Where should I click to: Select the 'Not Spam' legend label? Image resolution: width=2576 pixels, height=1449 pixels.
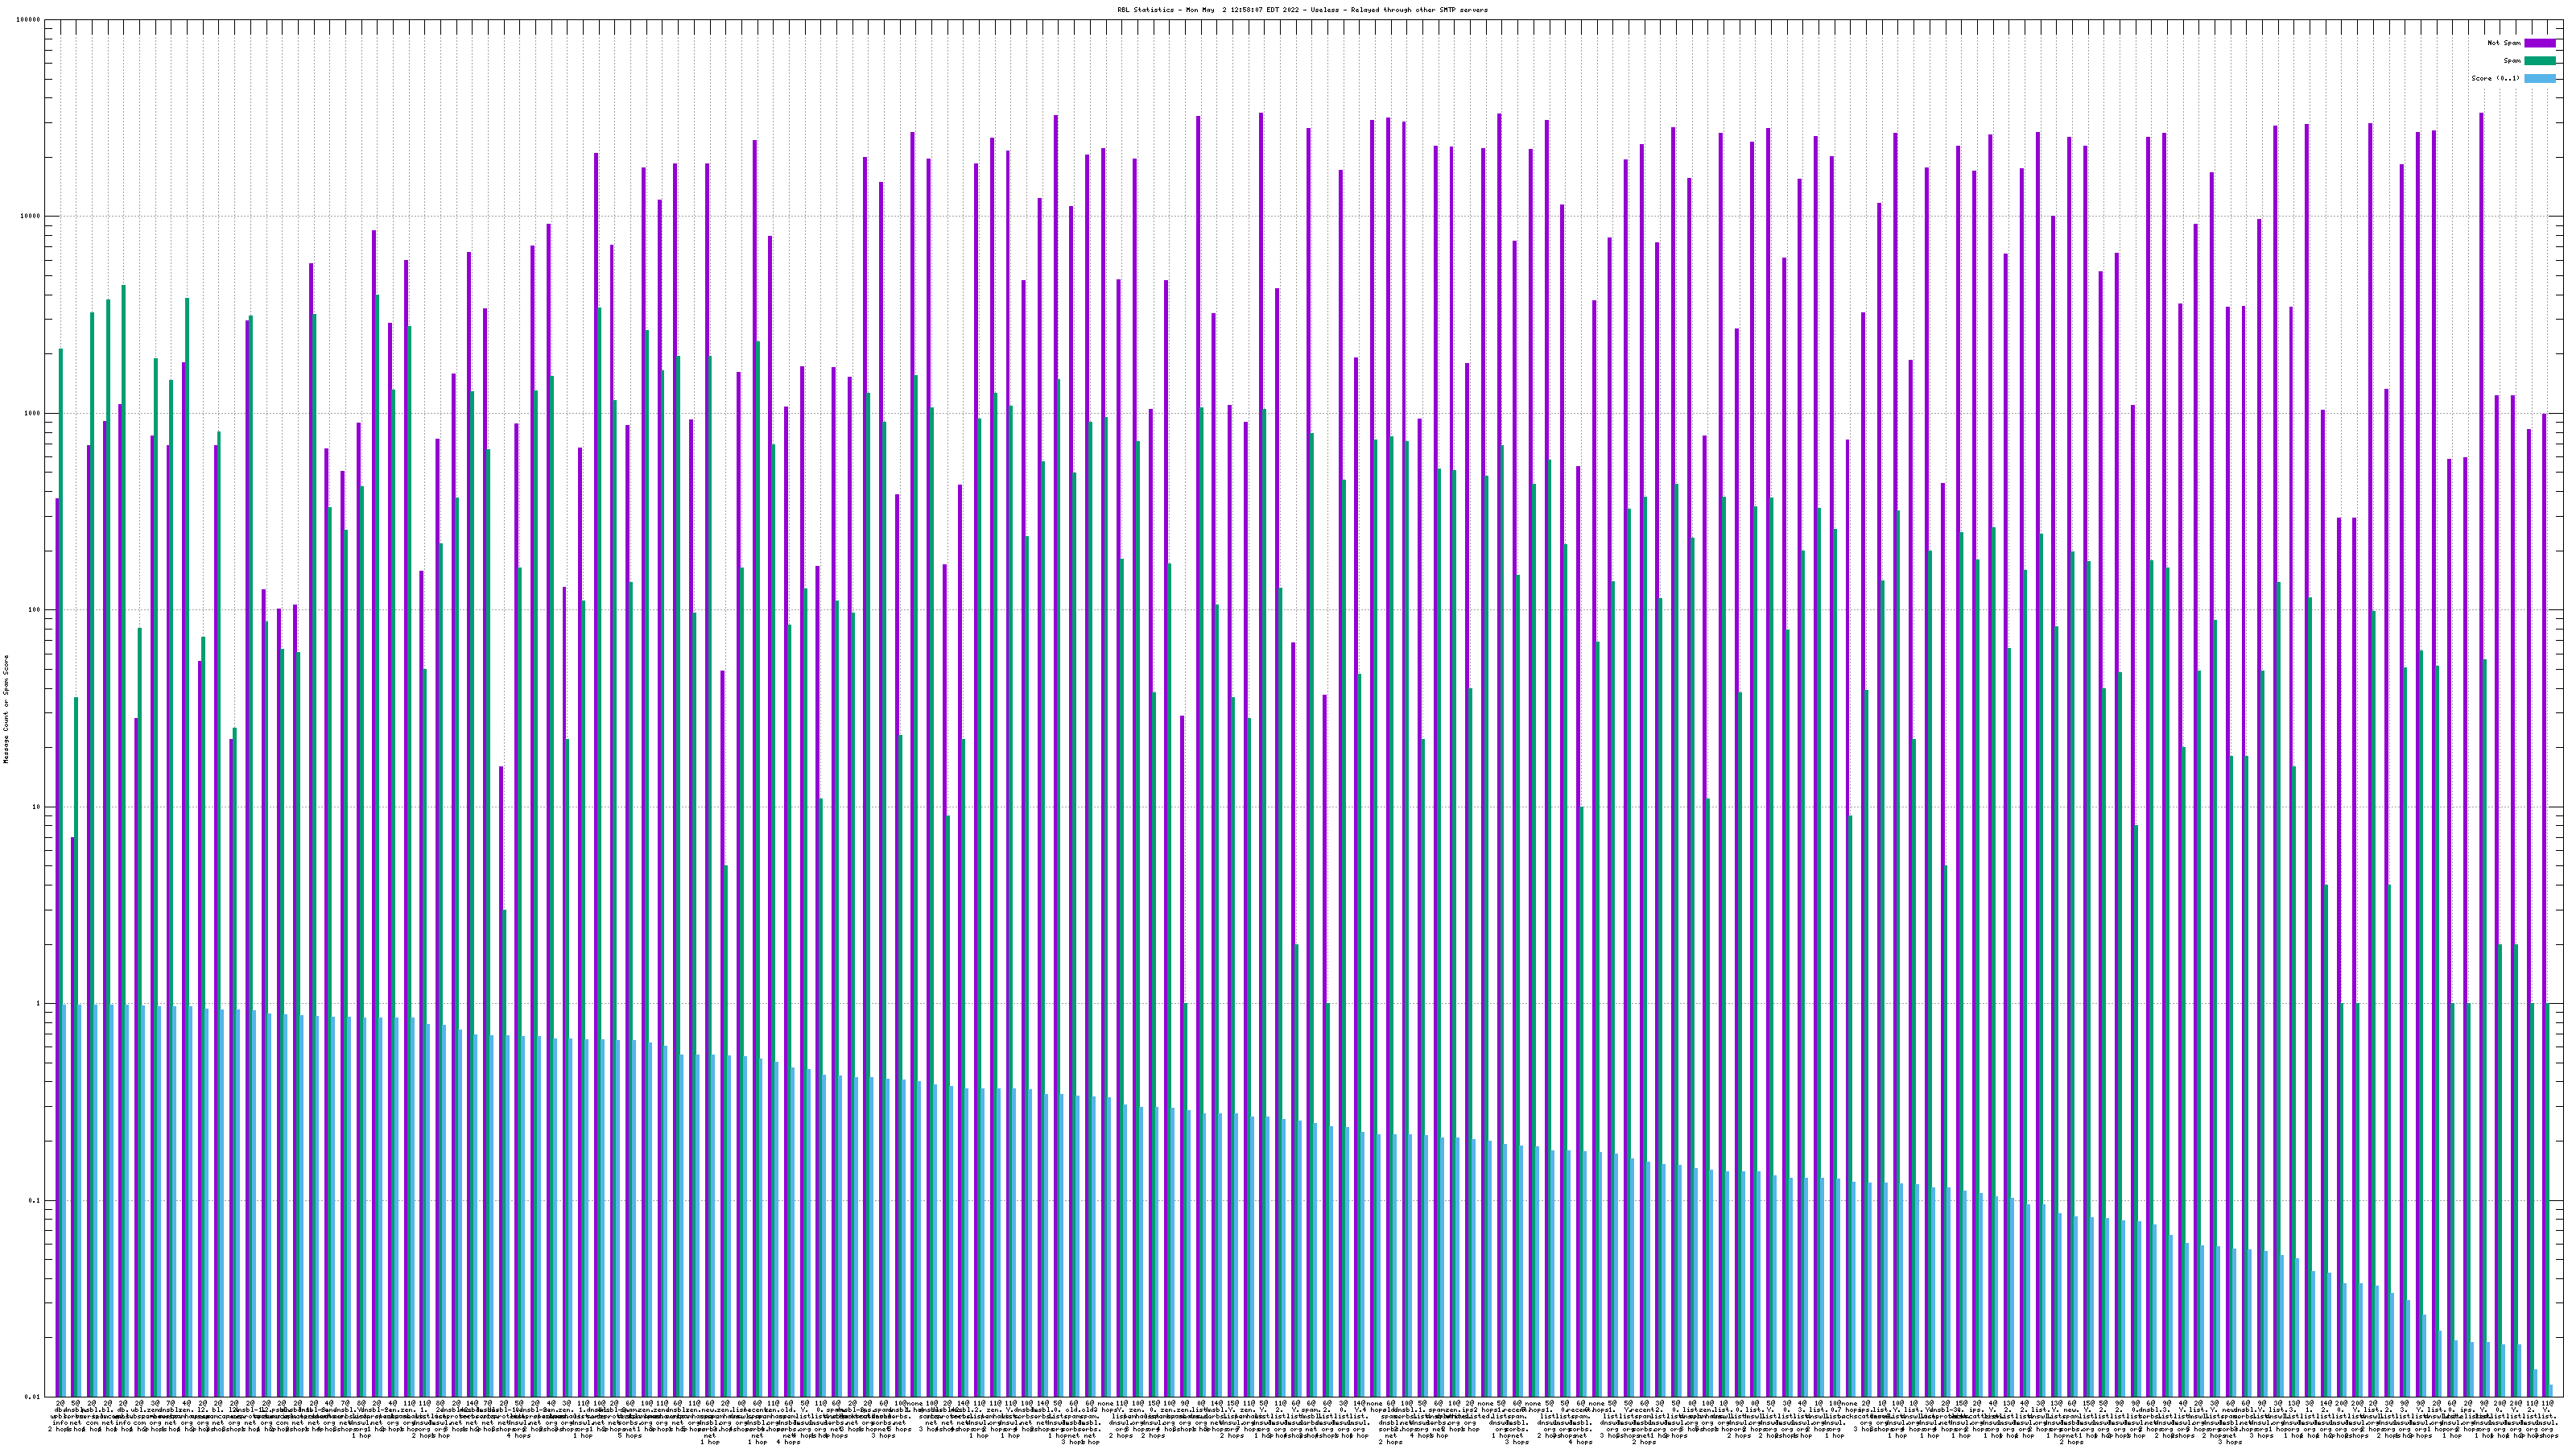pyautogui.click(x=2504, y=43)
